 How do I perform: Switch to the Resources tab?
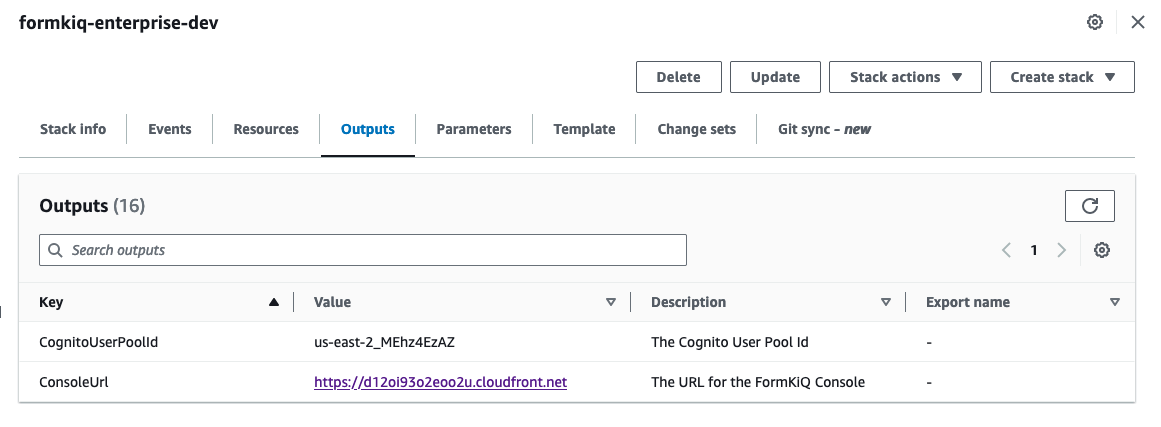(x=266, y=129)
